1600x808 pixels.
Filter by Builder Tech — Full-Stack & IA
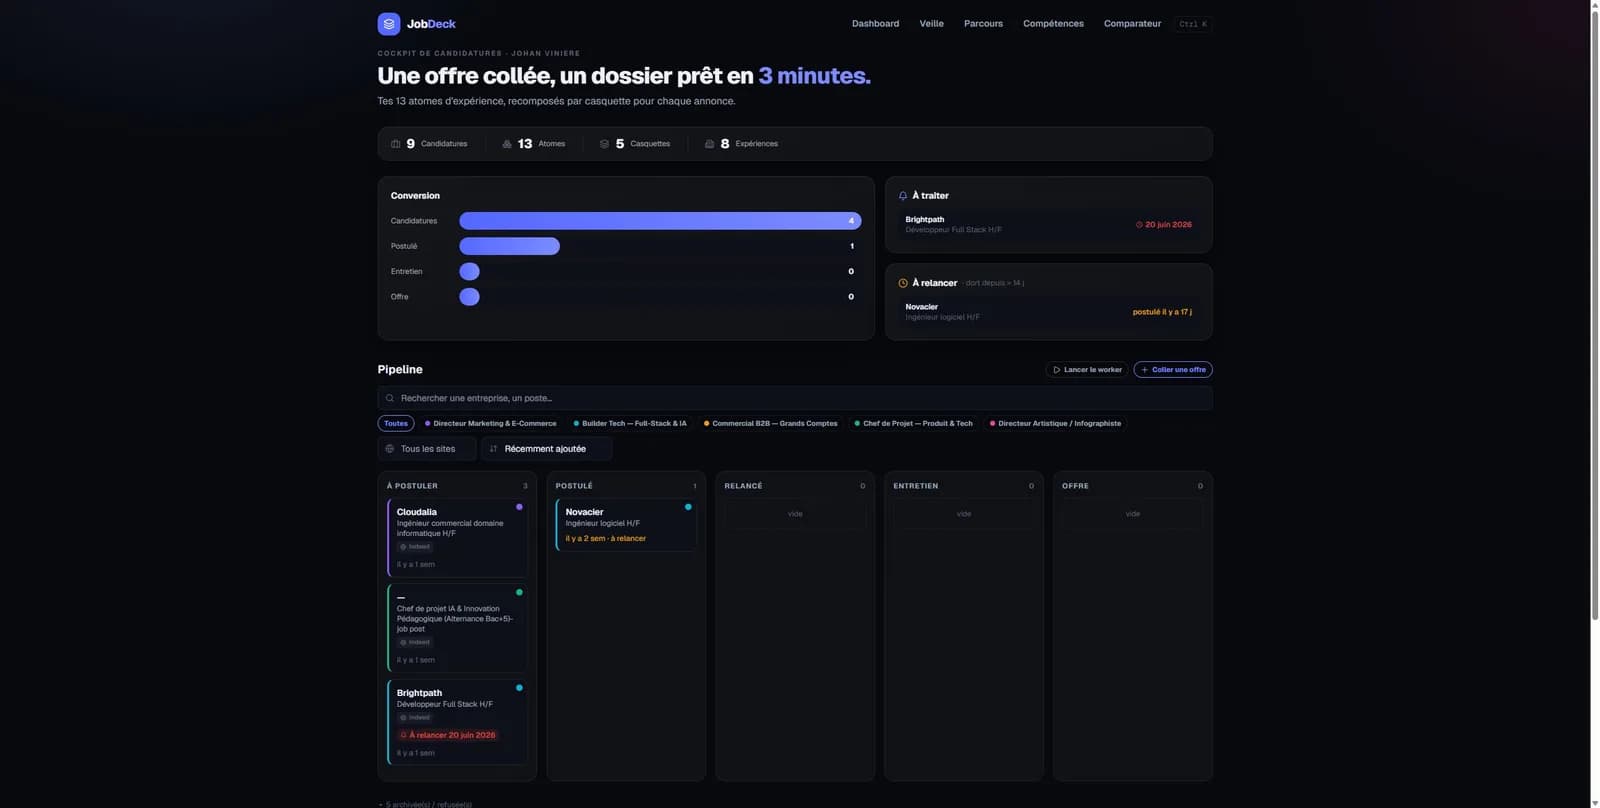click(630, 423)
